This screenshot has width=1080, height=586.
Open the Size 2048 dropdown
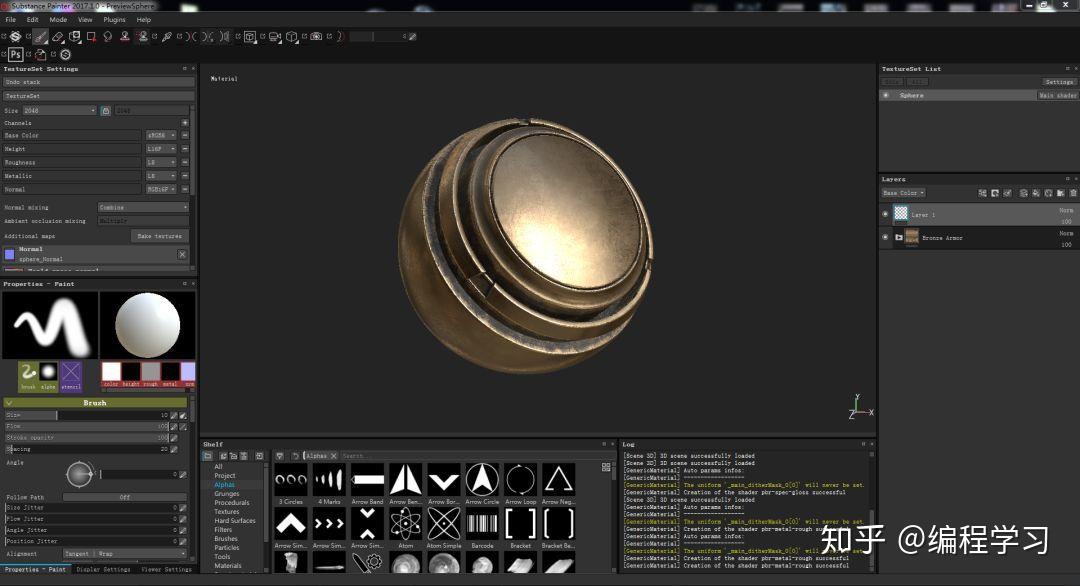[x=59, y=110]
